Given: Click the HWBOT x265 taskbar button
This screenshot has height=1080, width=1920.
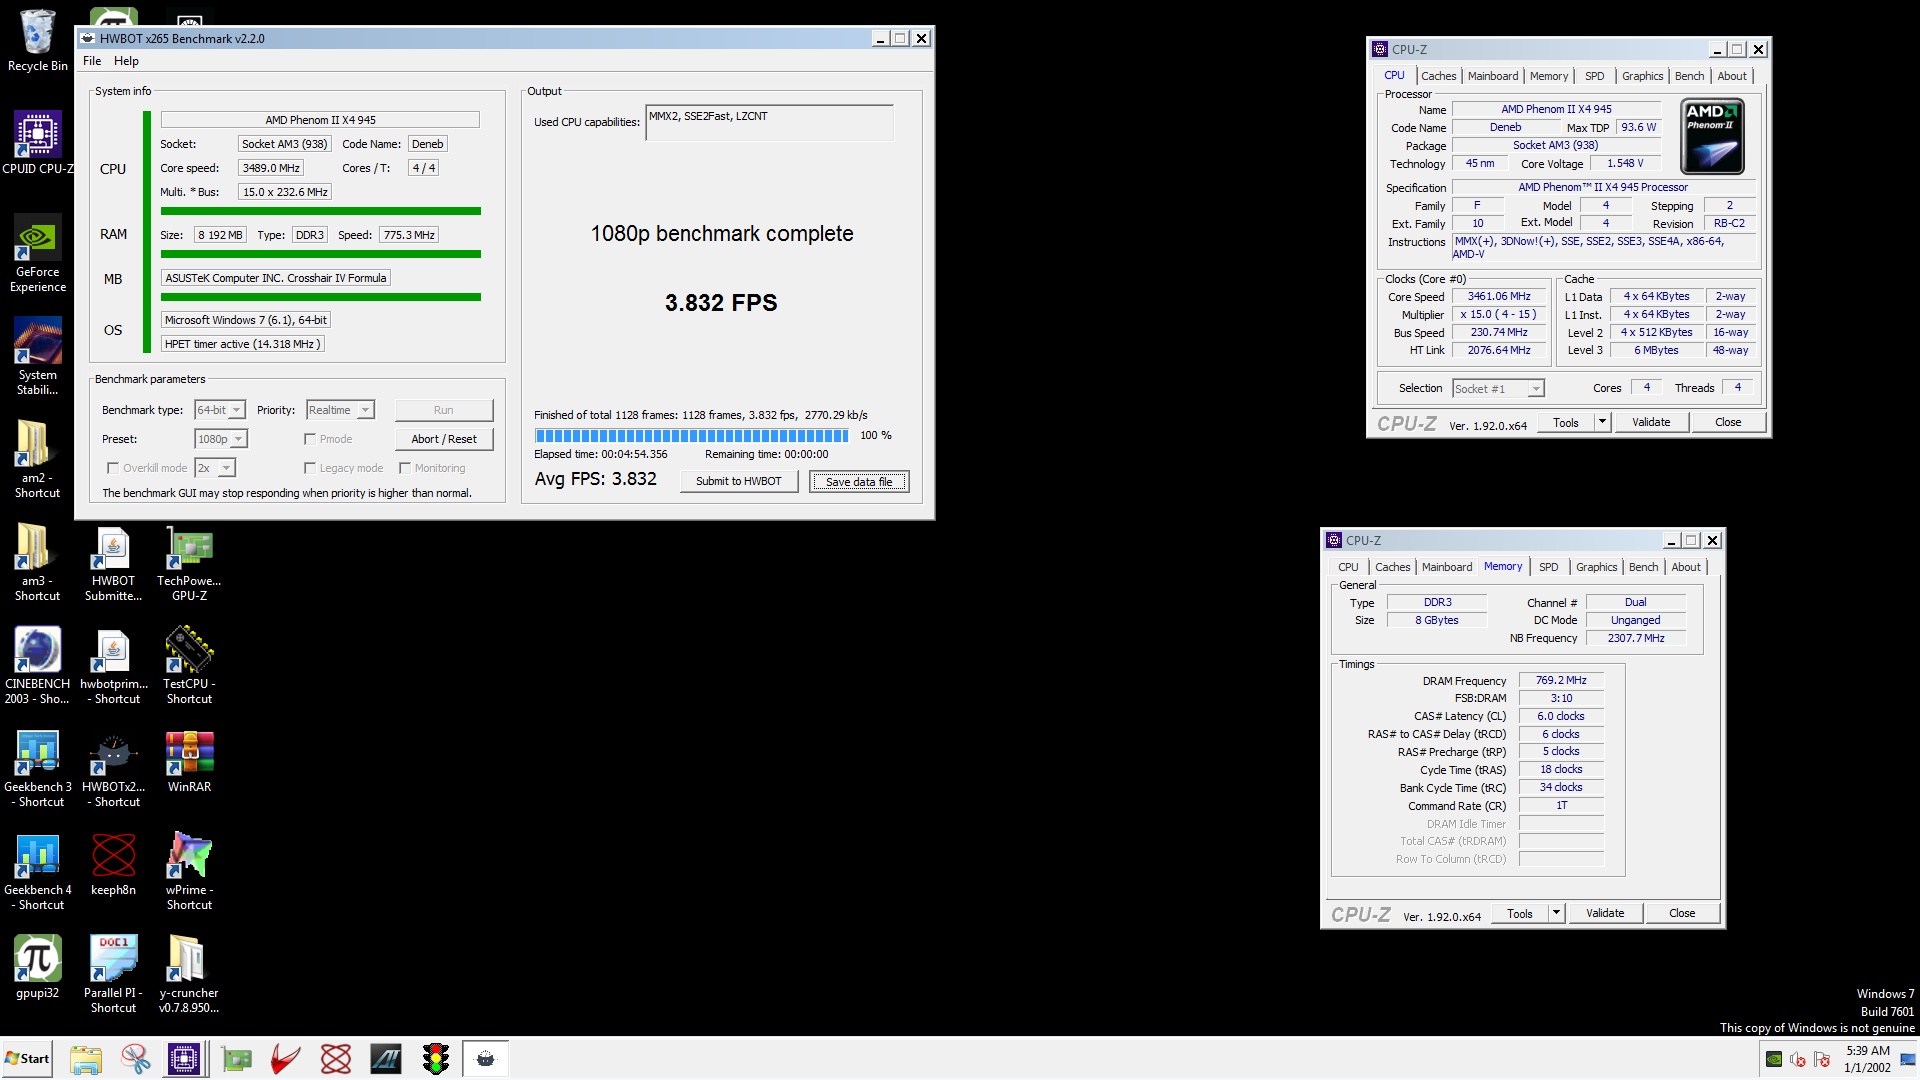Looking at the screenshot, I should coord(485,1059).
